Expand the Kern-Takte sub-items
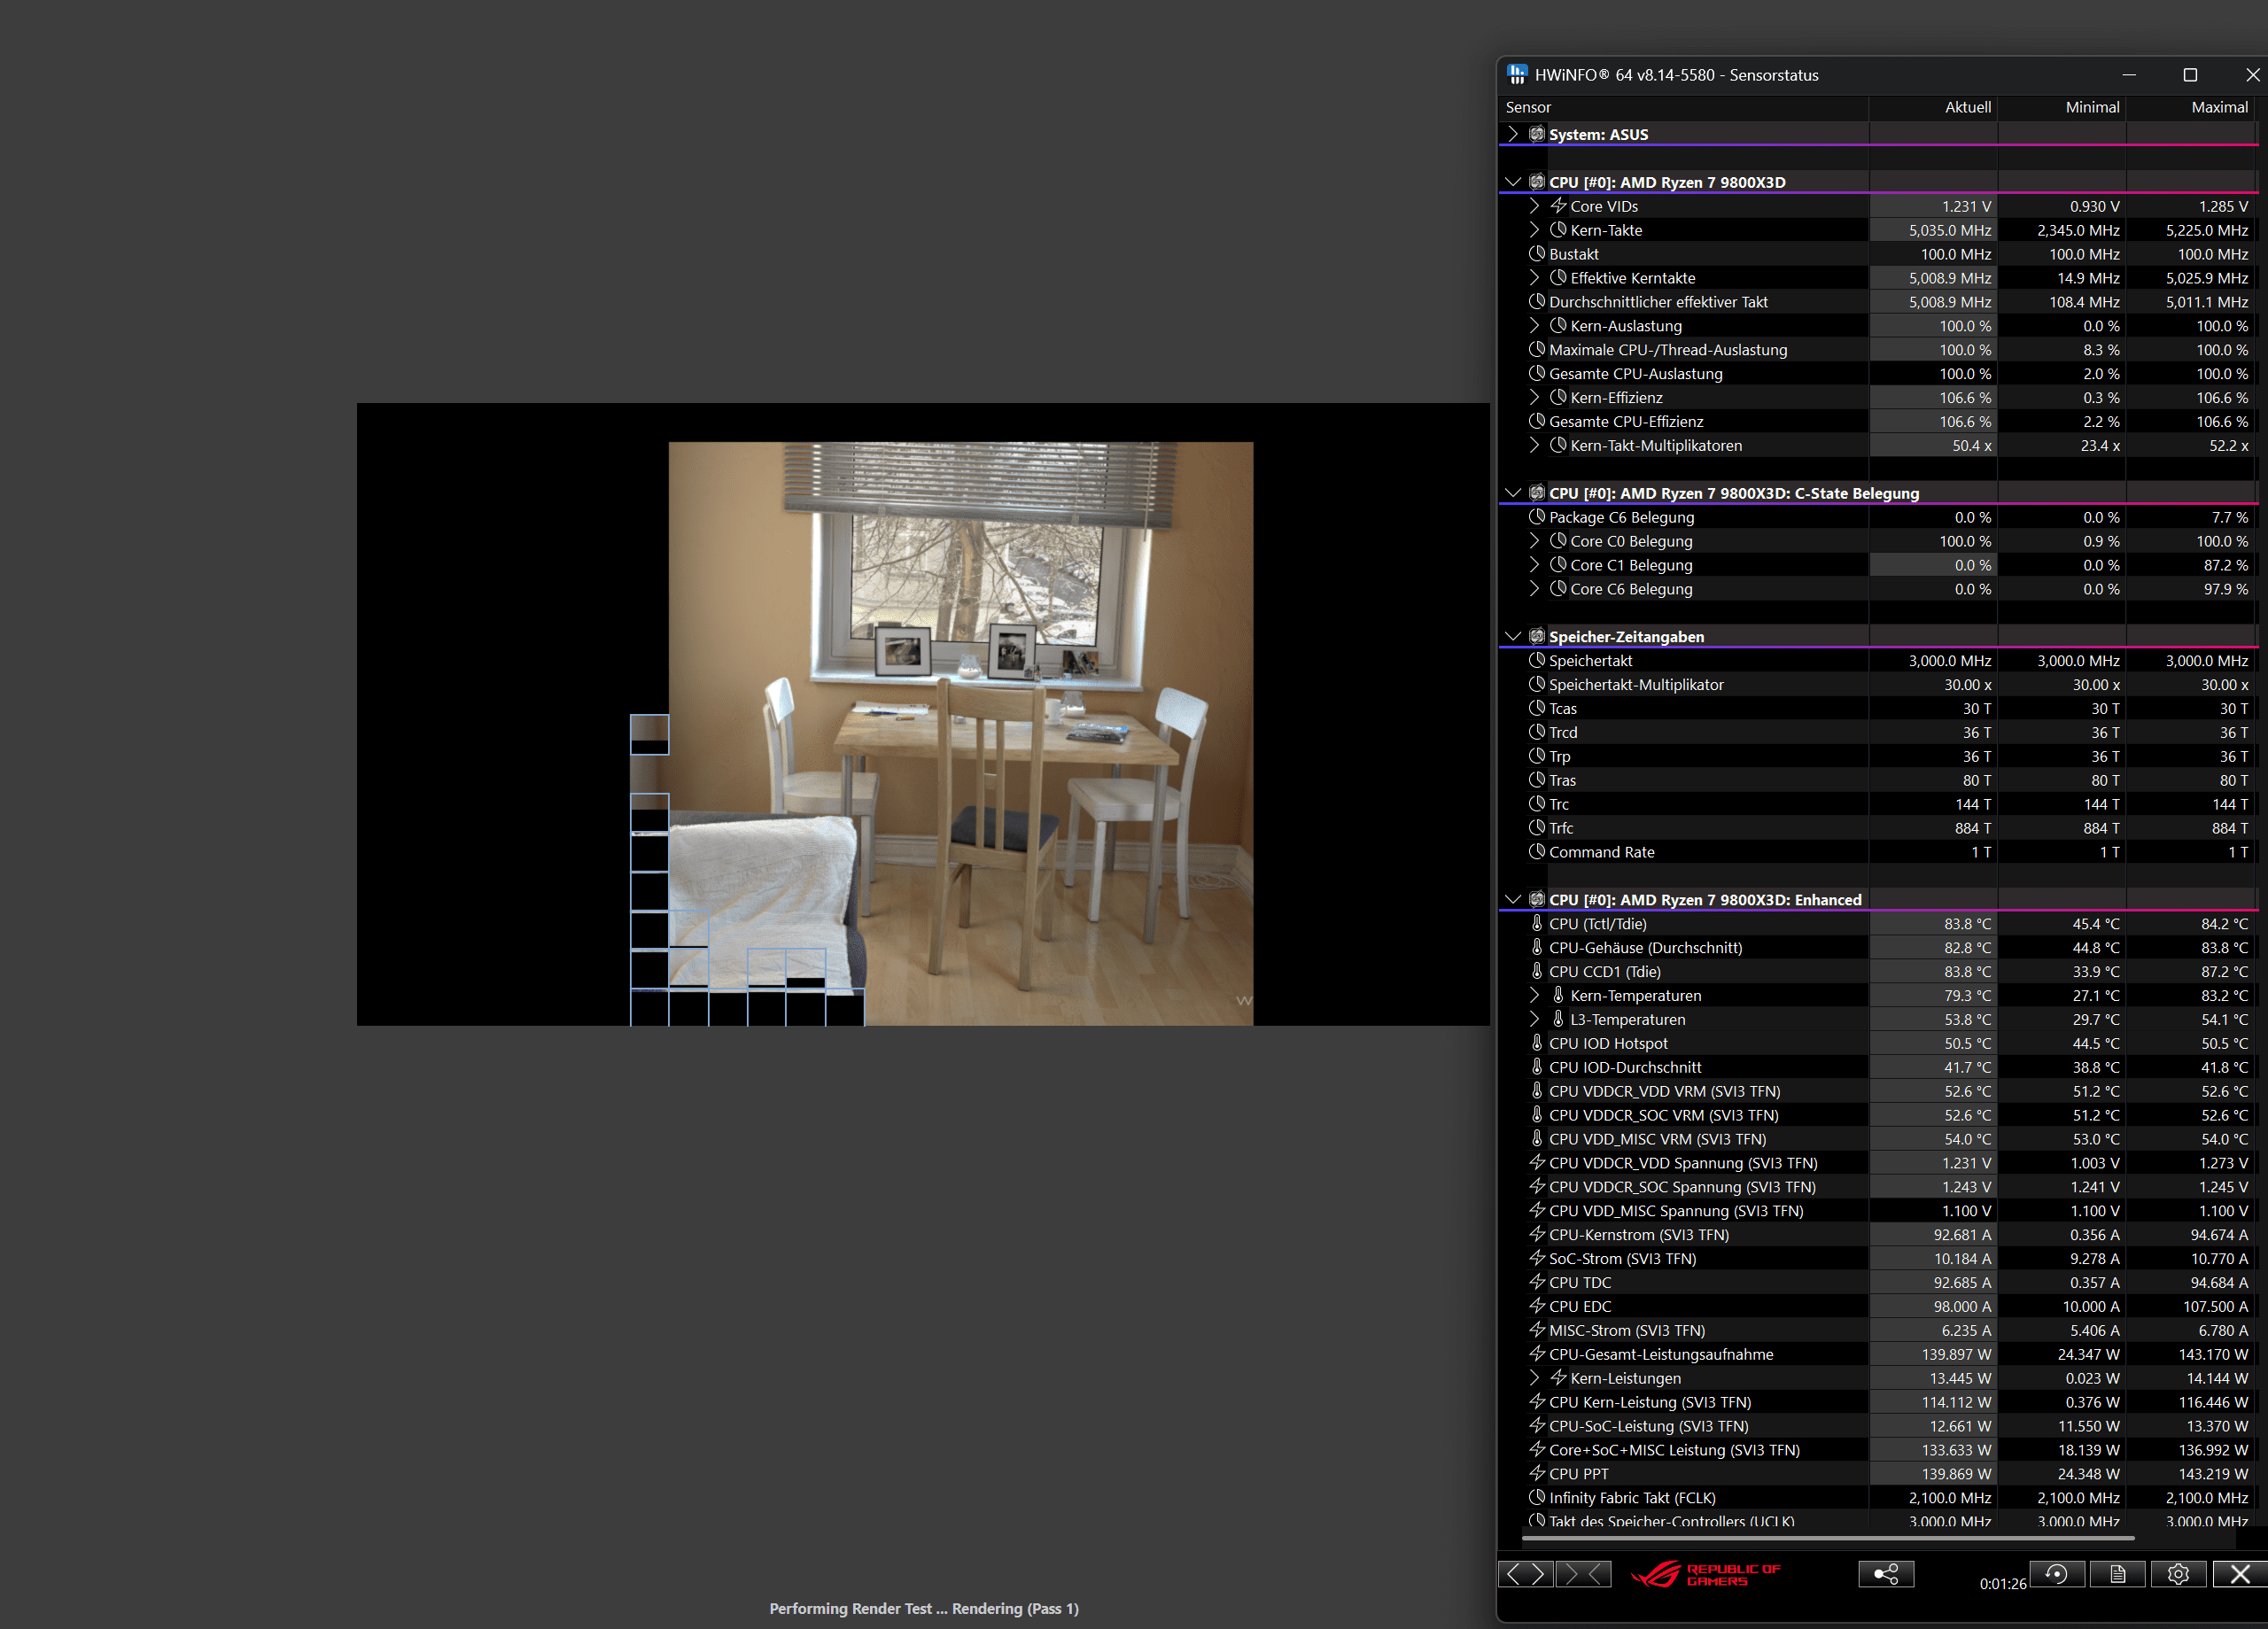2268x1629 pixels. [x=1535, y=230]
